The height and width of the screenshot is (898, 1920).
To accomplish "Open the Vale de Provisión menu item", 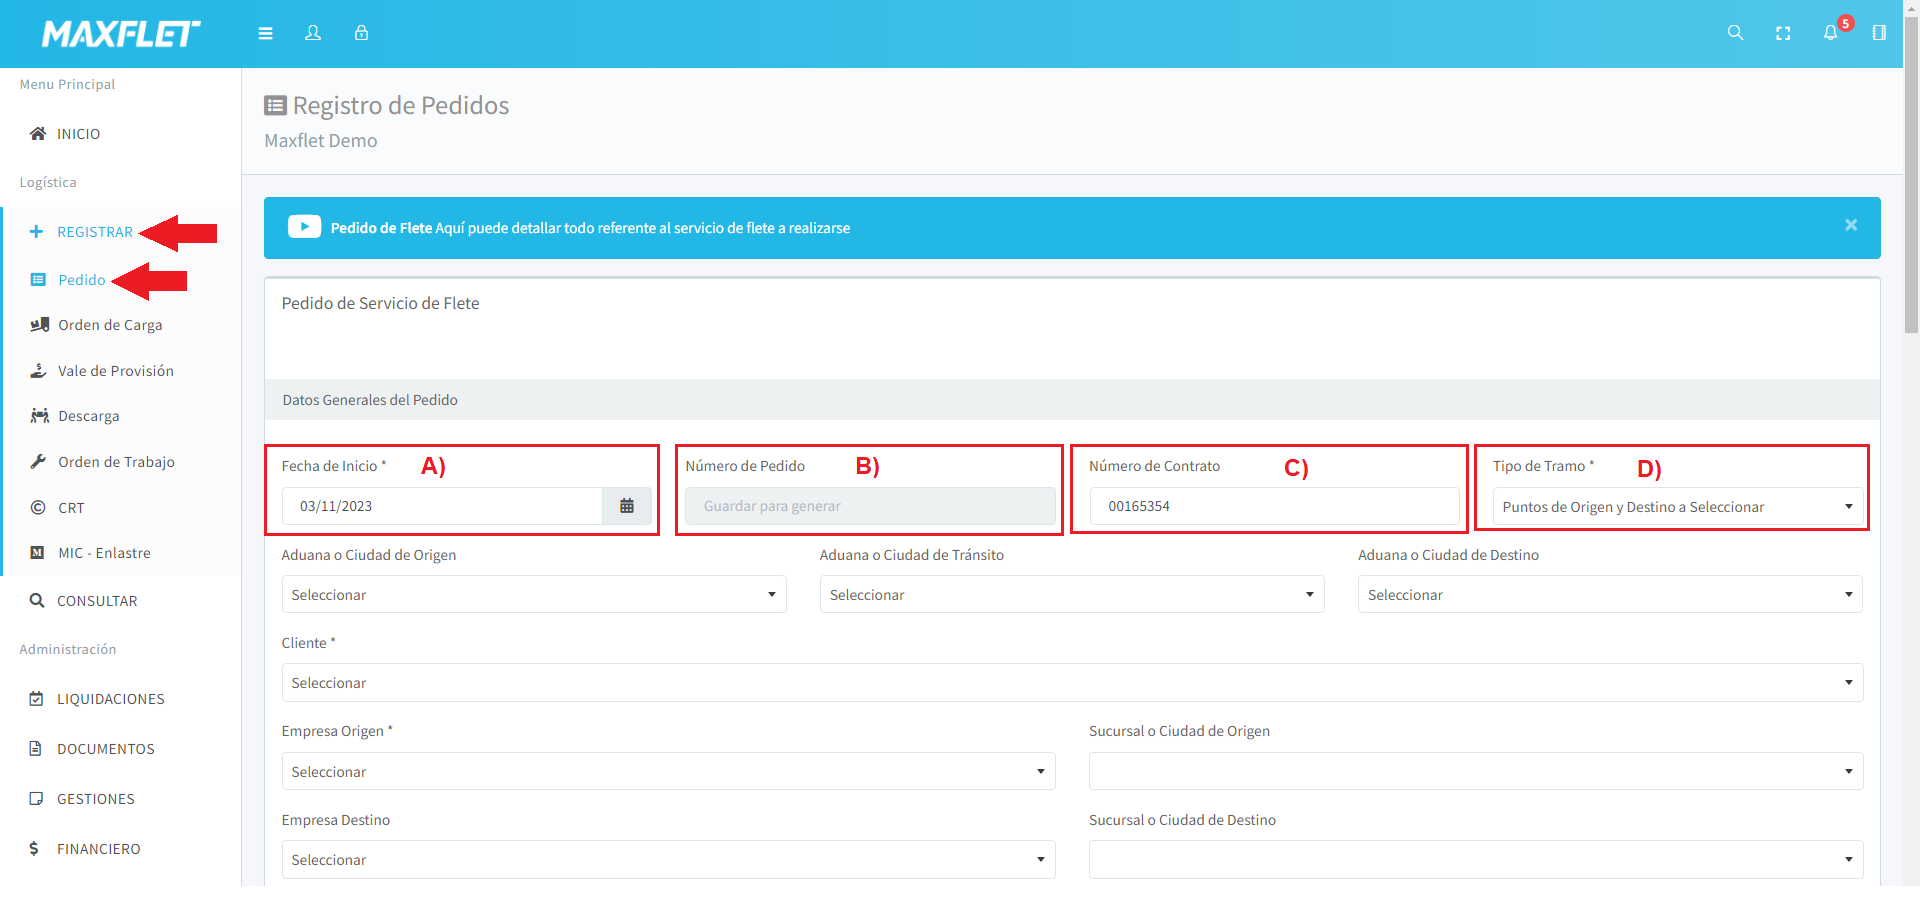I will pyautogui.click(x=115, y=371).
